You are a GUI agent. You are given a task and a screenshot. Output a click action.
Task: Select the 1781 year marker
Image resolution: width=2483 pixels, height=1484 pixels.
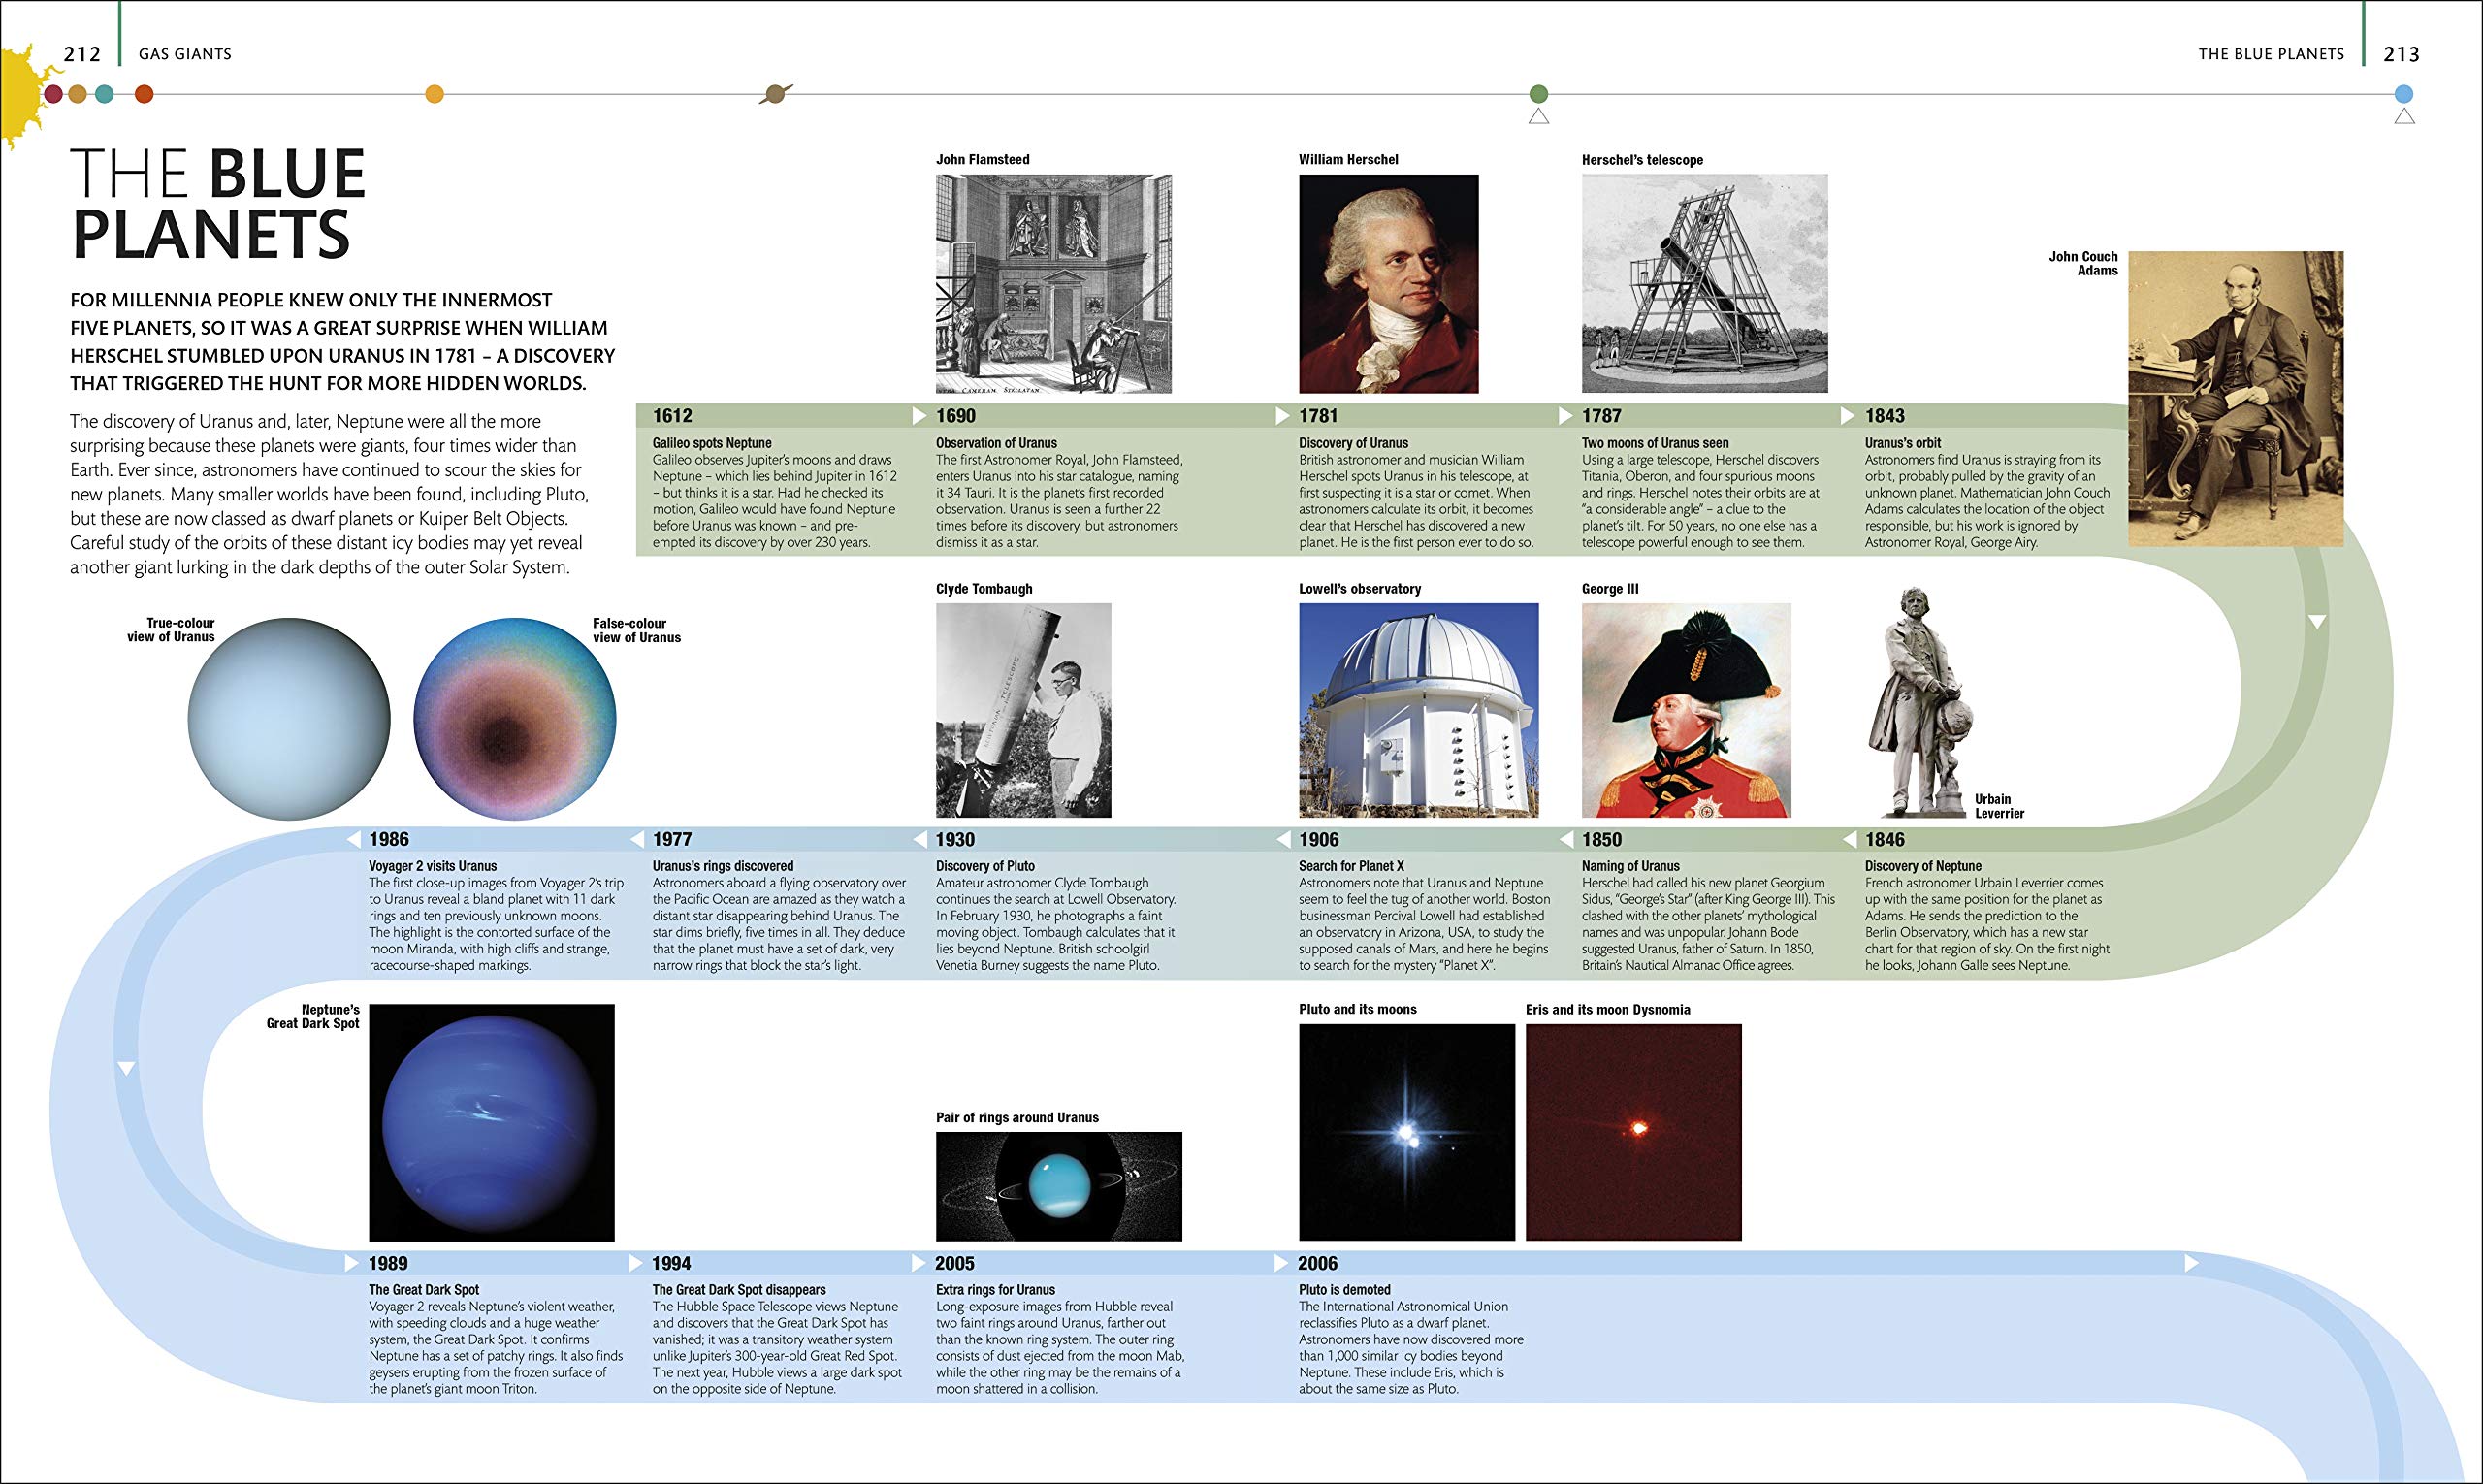coord(1318,416)
